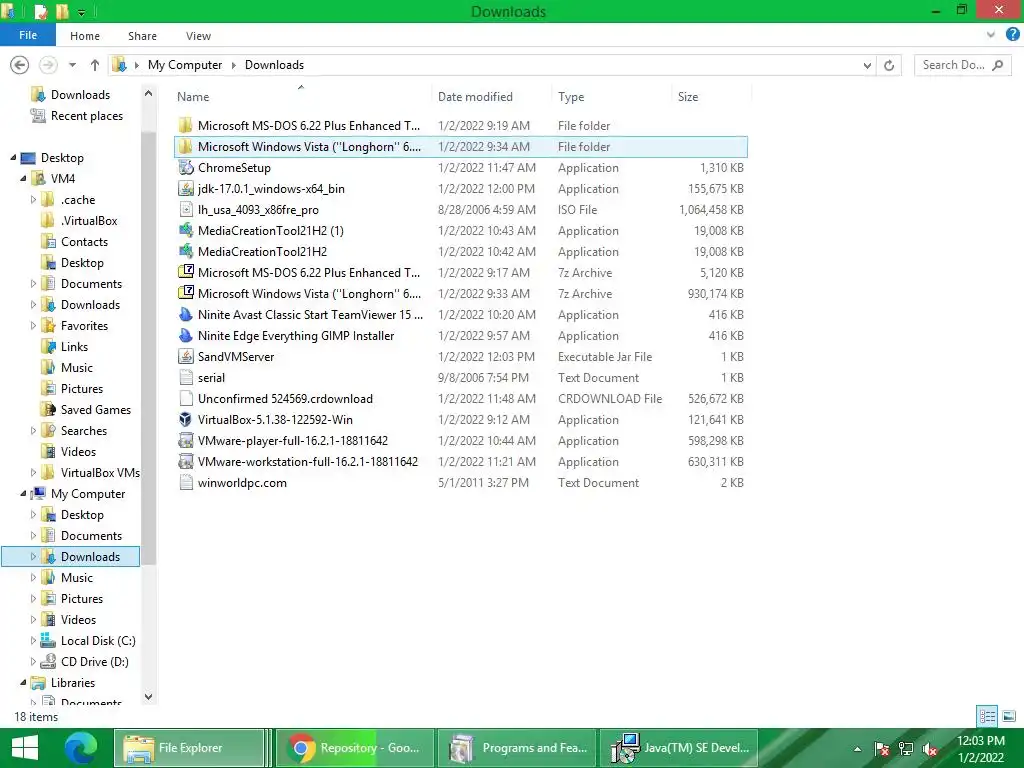The height and width of the screenshot is (768, 1024).
Task: Switch to details view layout icon
Action: (987, 716)
